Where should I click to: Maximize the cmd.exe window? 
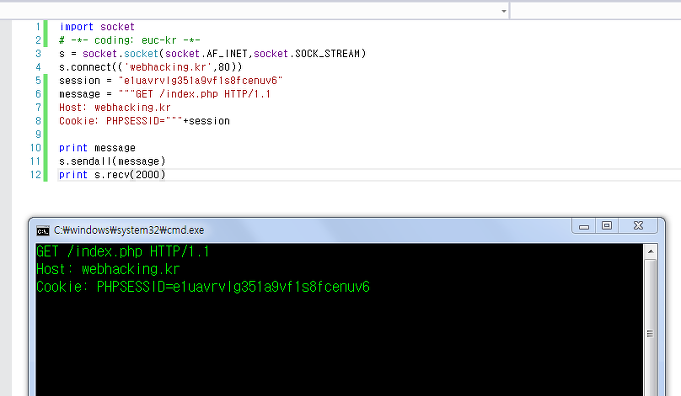click(607, 226)
